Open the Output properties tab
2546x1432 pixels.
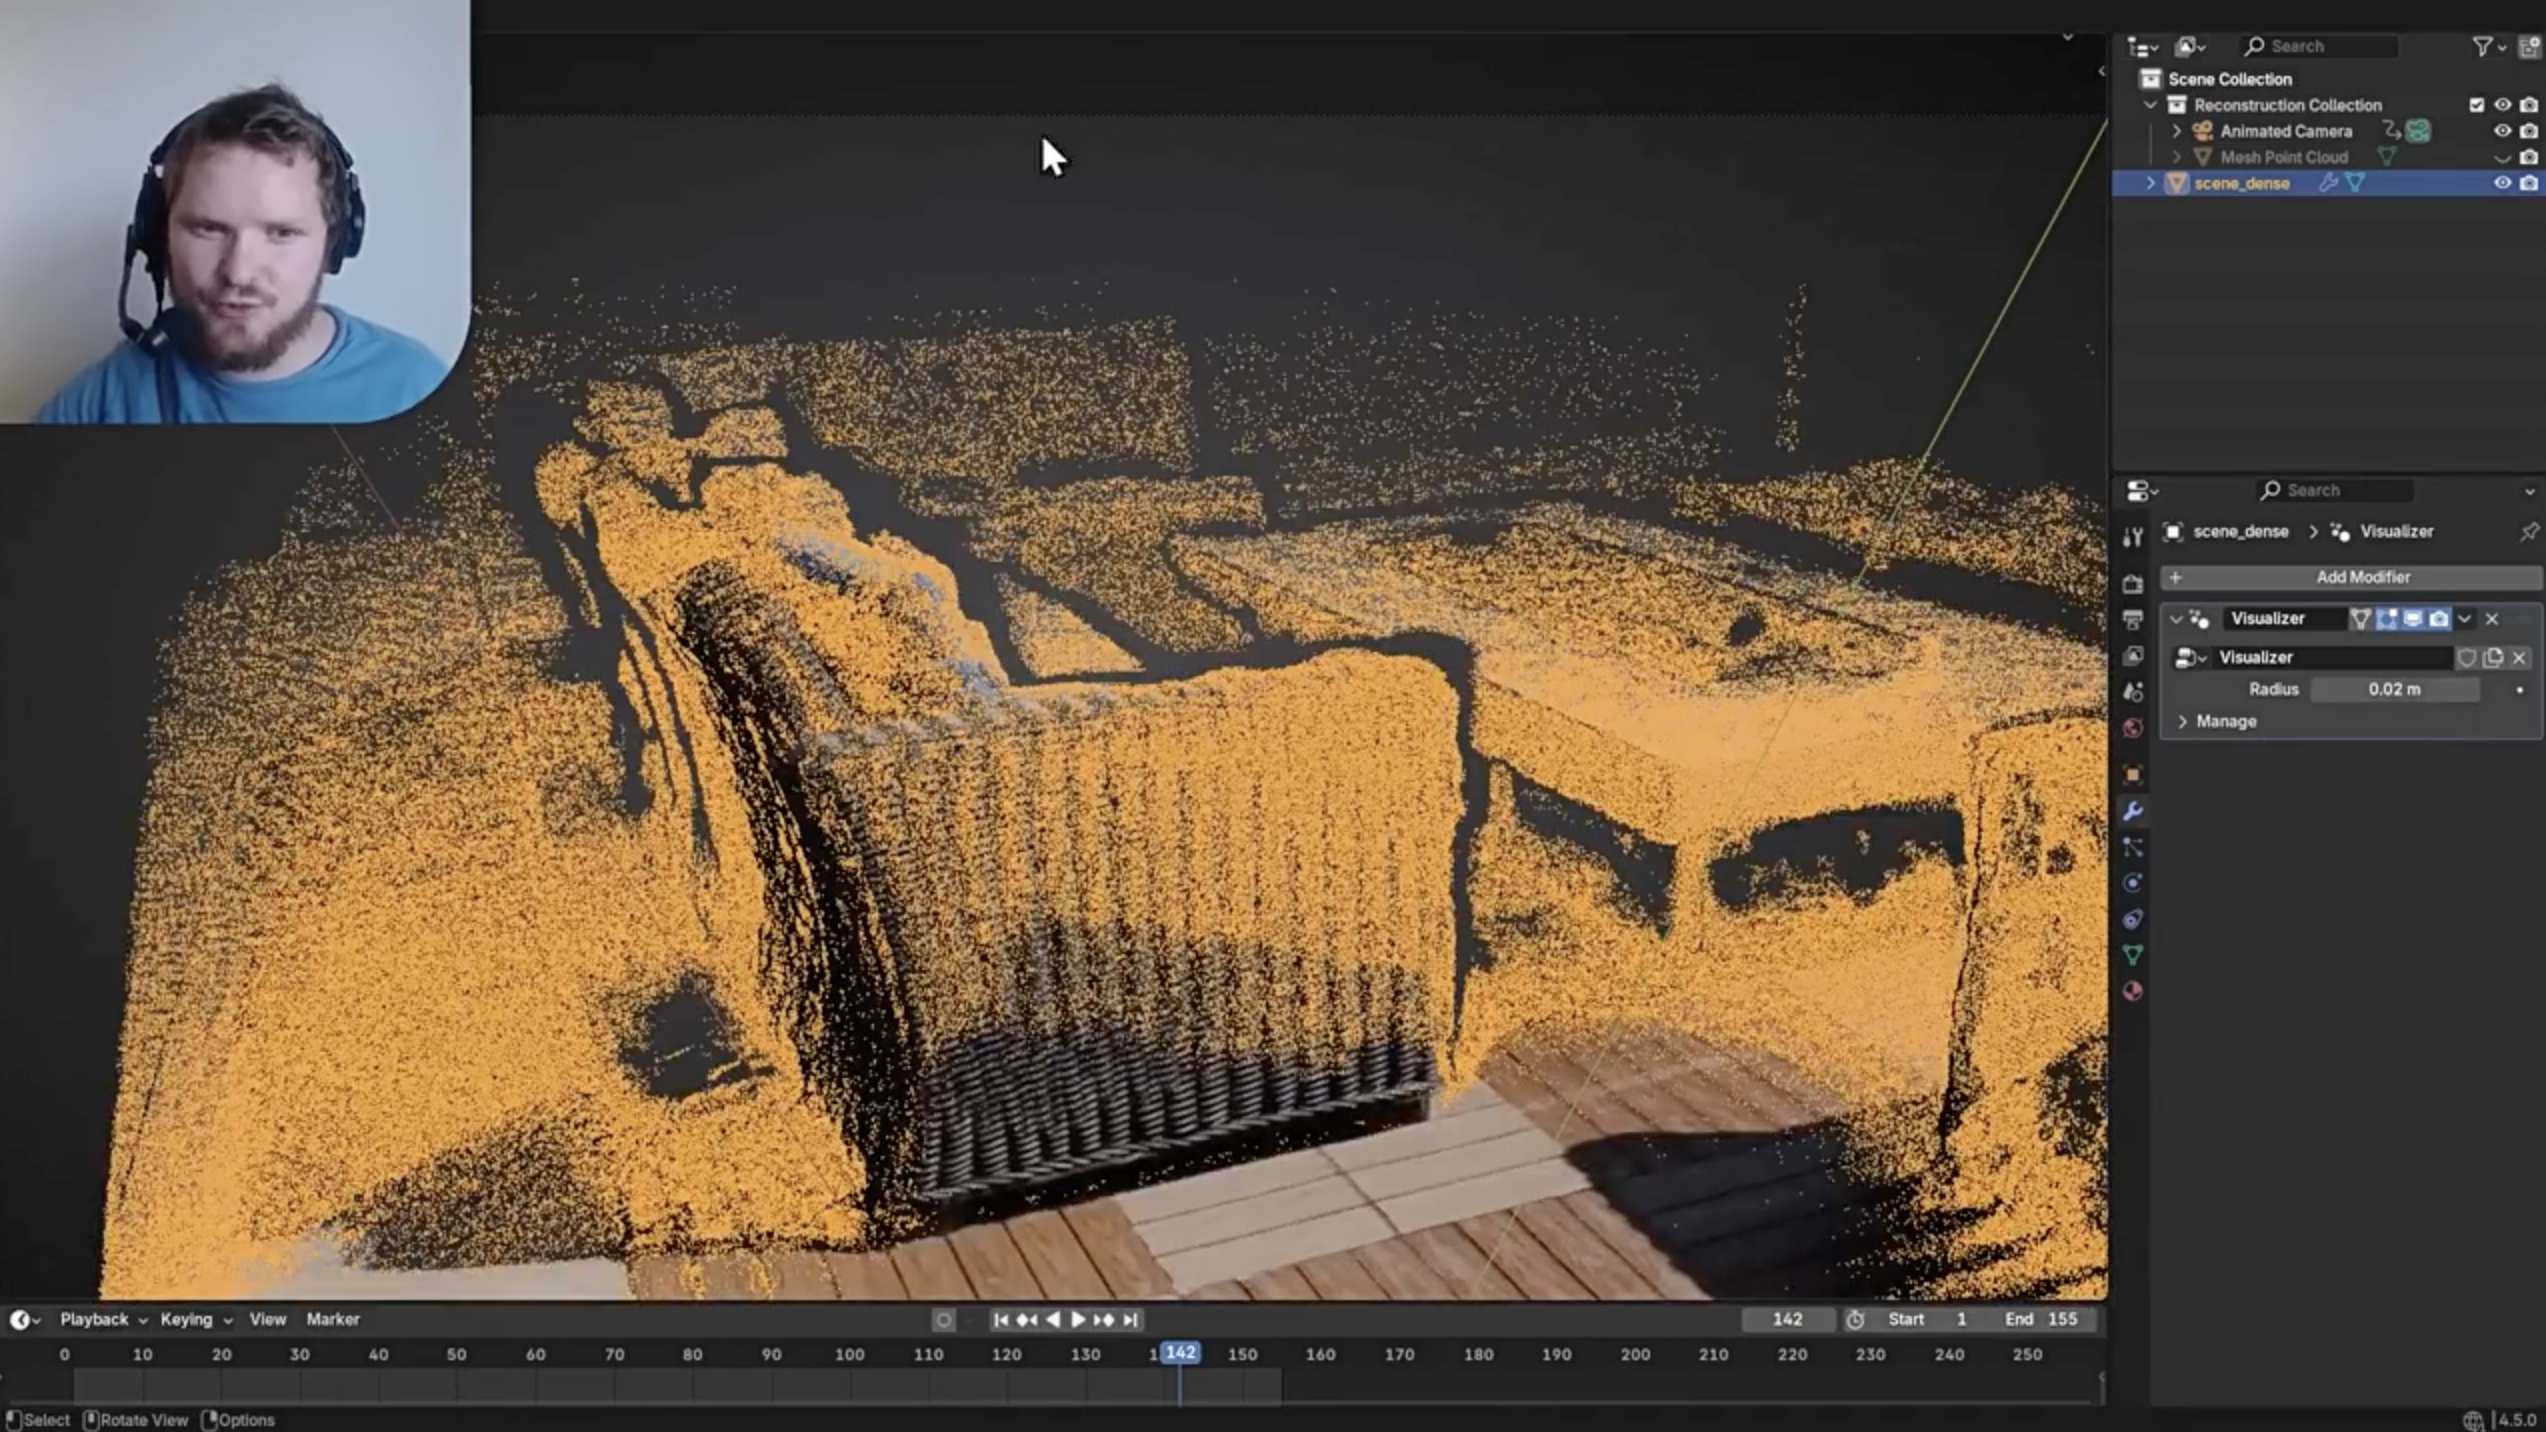coord(2132,620)
